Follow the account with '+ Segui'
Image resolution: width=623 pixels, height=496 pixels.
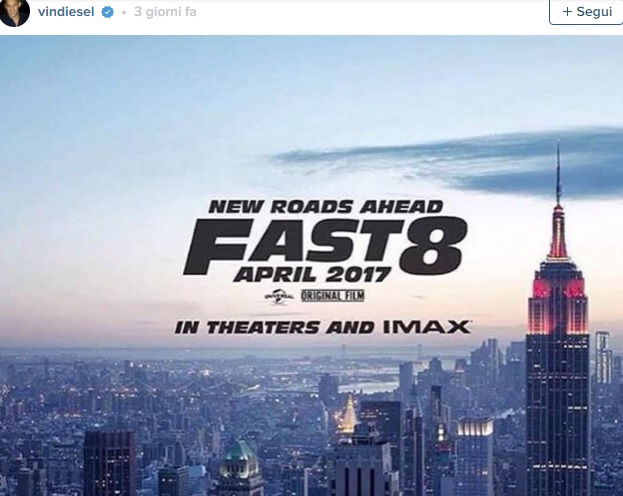[586, 12]
